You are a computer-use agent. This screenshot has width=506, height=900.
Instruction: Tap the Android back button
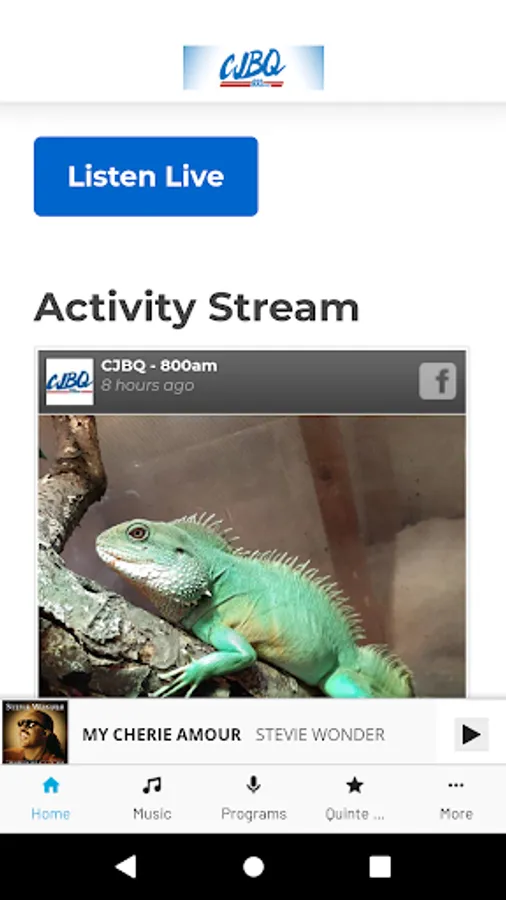(126, 867)
